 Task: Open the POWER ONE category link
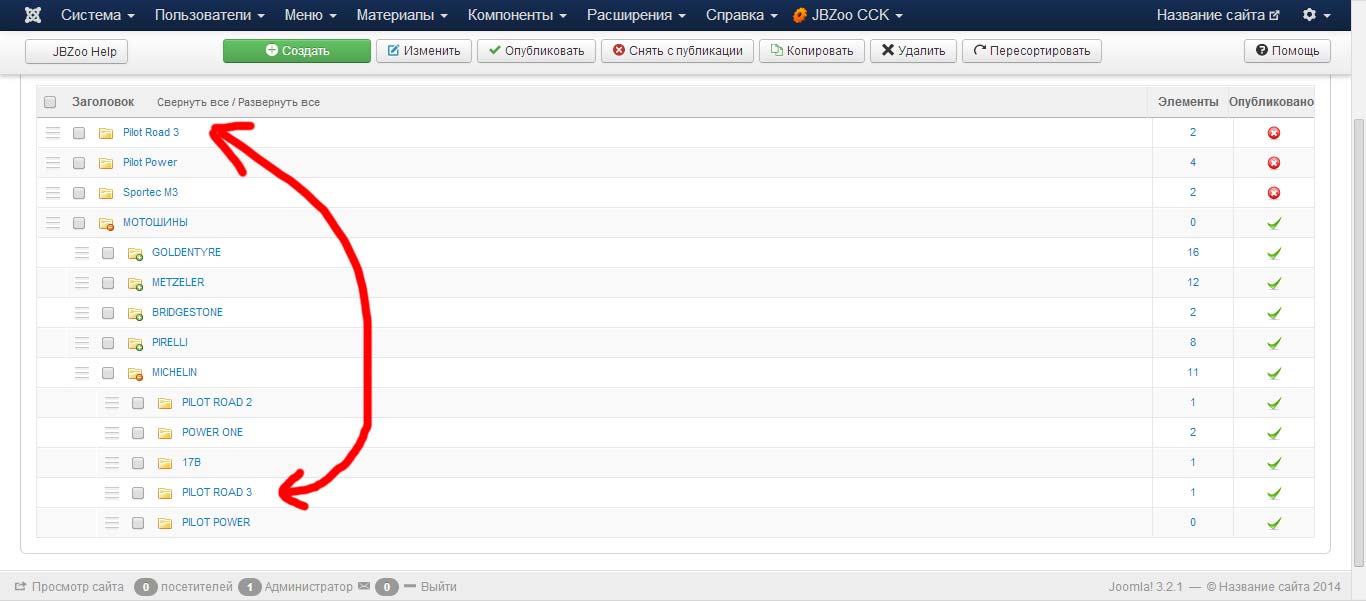point(212,433)
